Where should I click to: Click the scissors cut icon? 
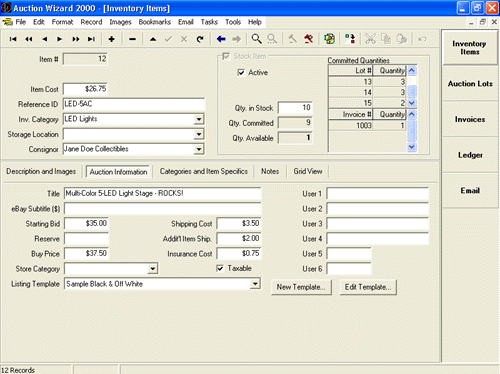[370, 39]
